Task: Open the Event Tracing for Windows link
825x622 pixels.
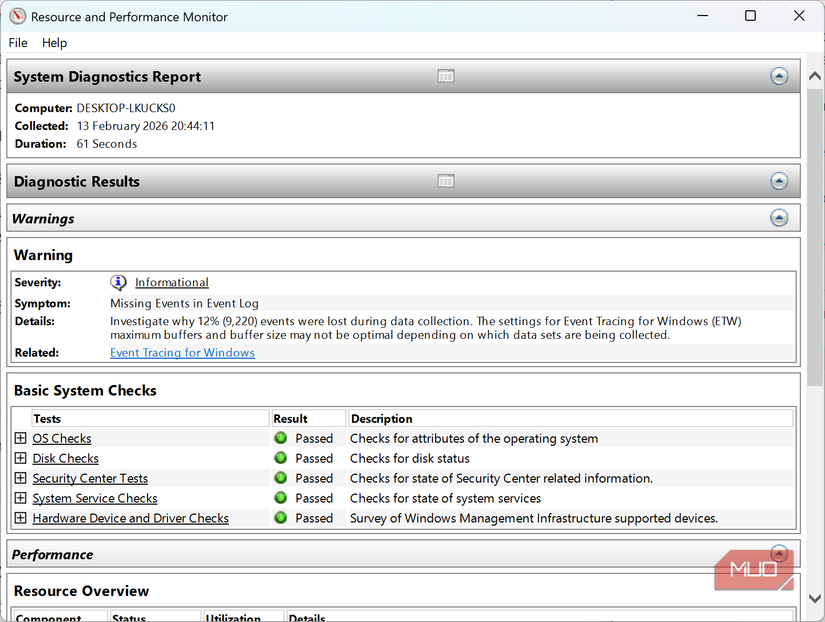Action: click(x=182, y=353)
